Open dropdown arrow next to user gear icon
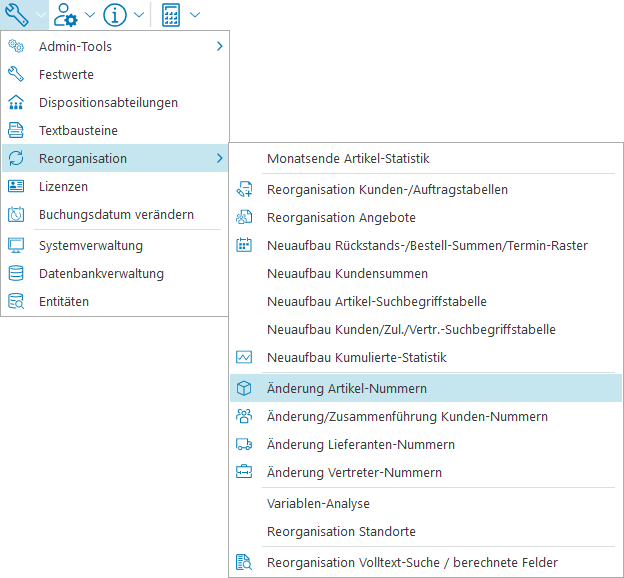624x578 pixels. click(90, 15)
